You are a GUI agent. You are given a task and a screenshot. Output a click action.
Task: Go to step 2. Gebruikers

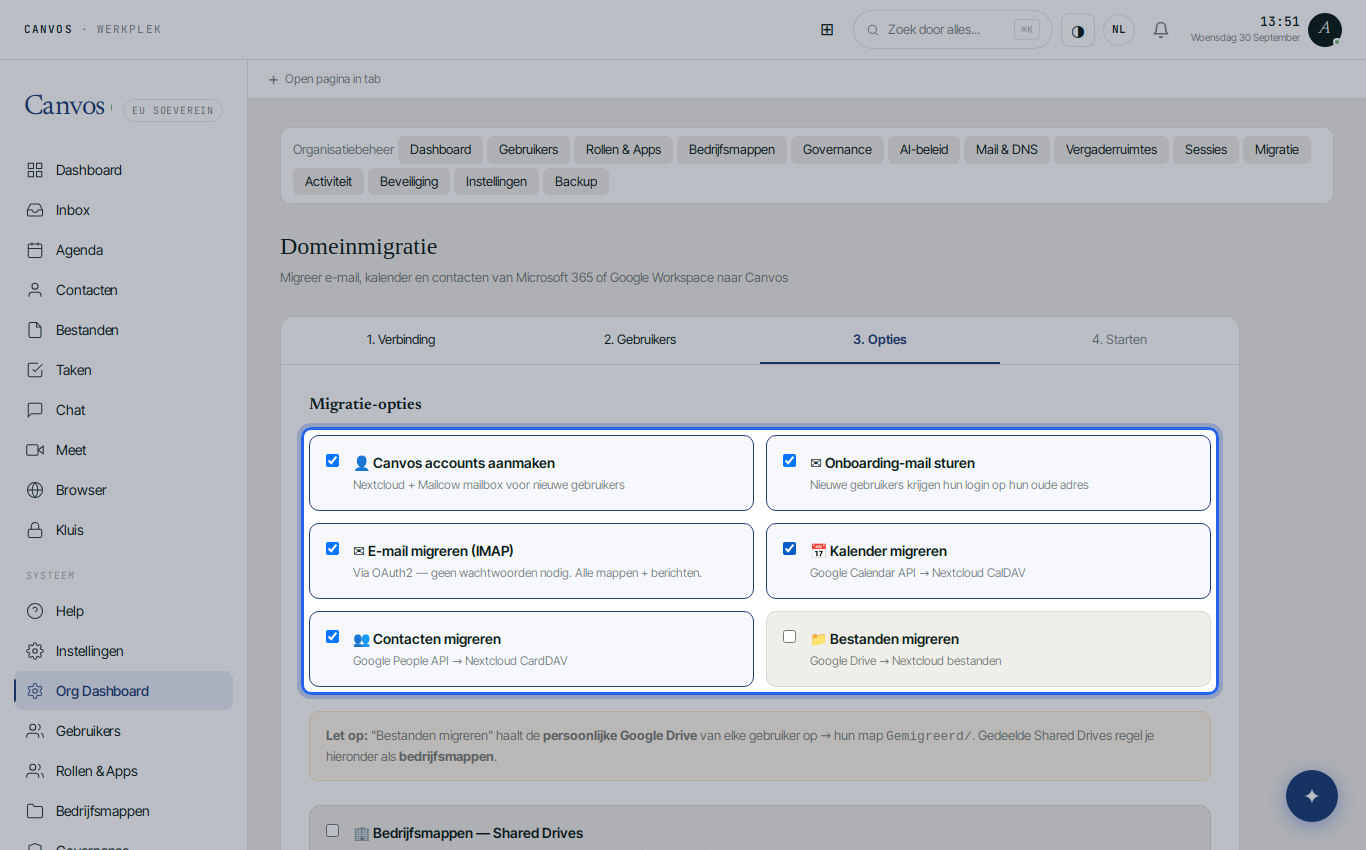640,340
